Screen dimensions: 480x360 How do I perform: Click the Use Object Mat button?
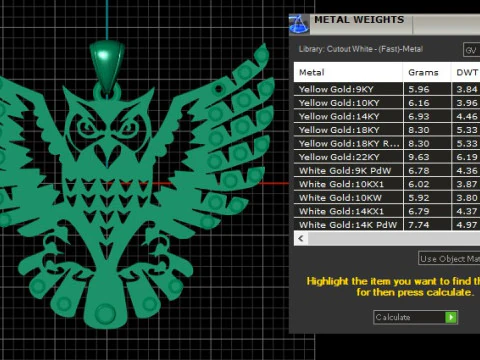449,258
